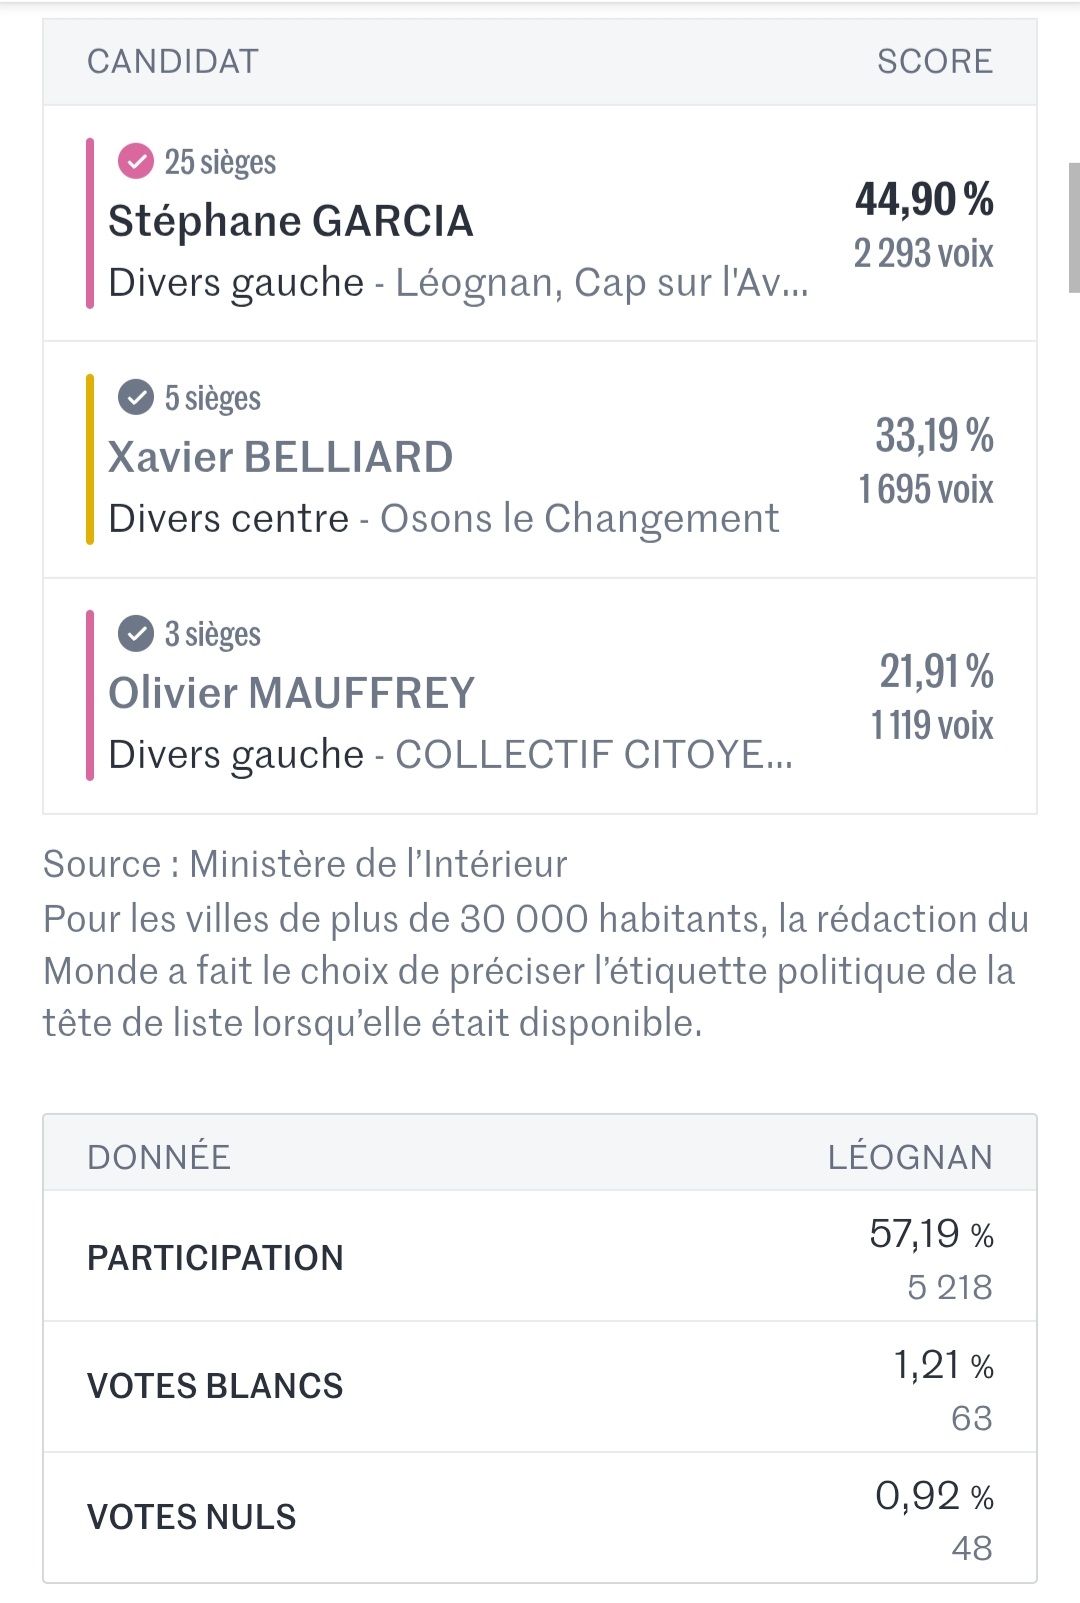
Task: Click the LÉOGNAN column header
Action: tap(909, 1157)
